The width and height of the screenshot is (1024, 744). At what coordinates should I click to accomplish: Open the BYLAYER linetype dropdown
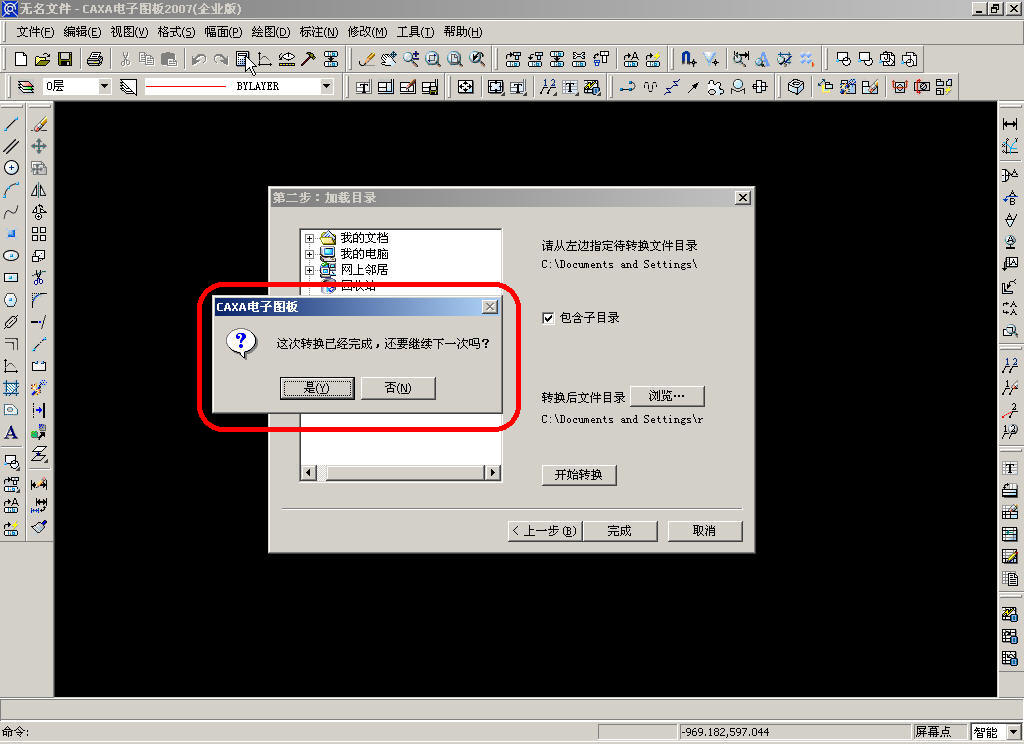(x=327, y=86)
